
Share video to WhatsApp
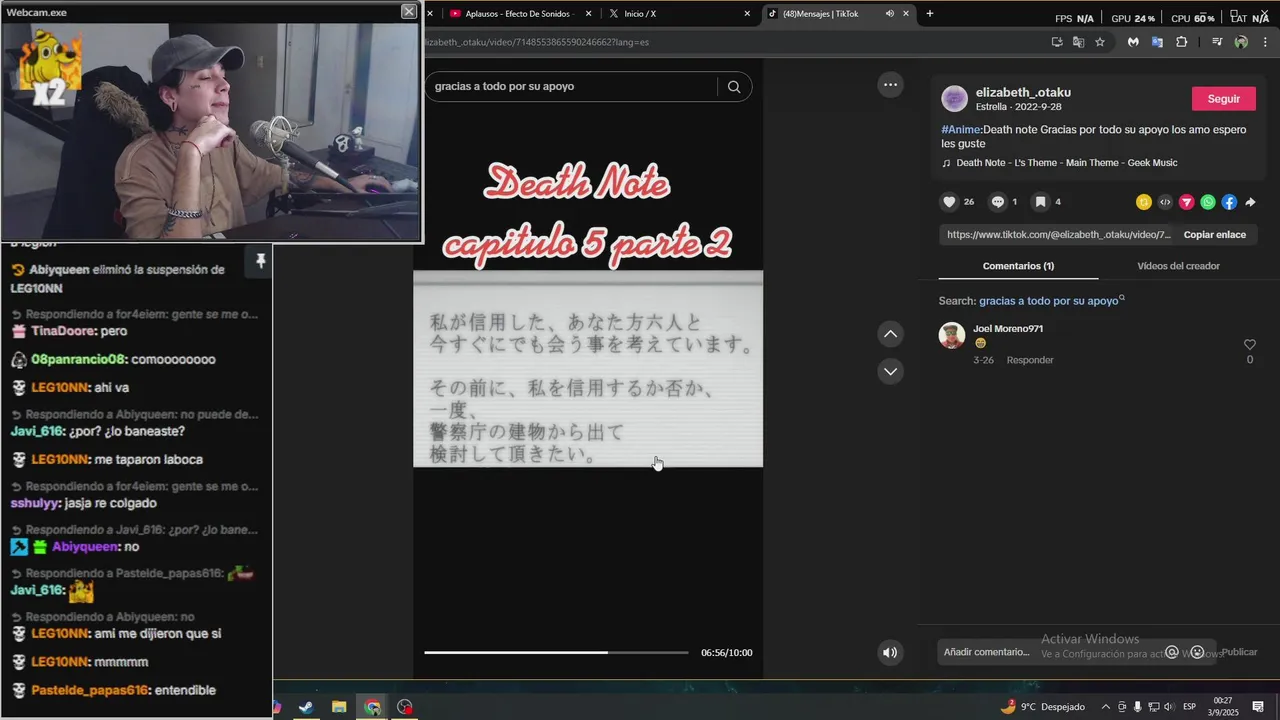[x=1208, y=202]
